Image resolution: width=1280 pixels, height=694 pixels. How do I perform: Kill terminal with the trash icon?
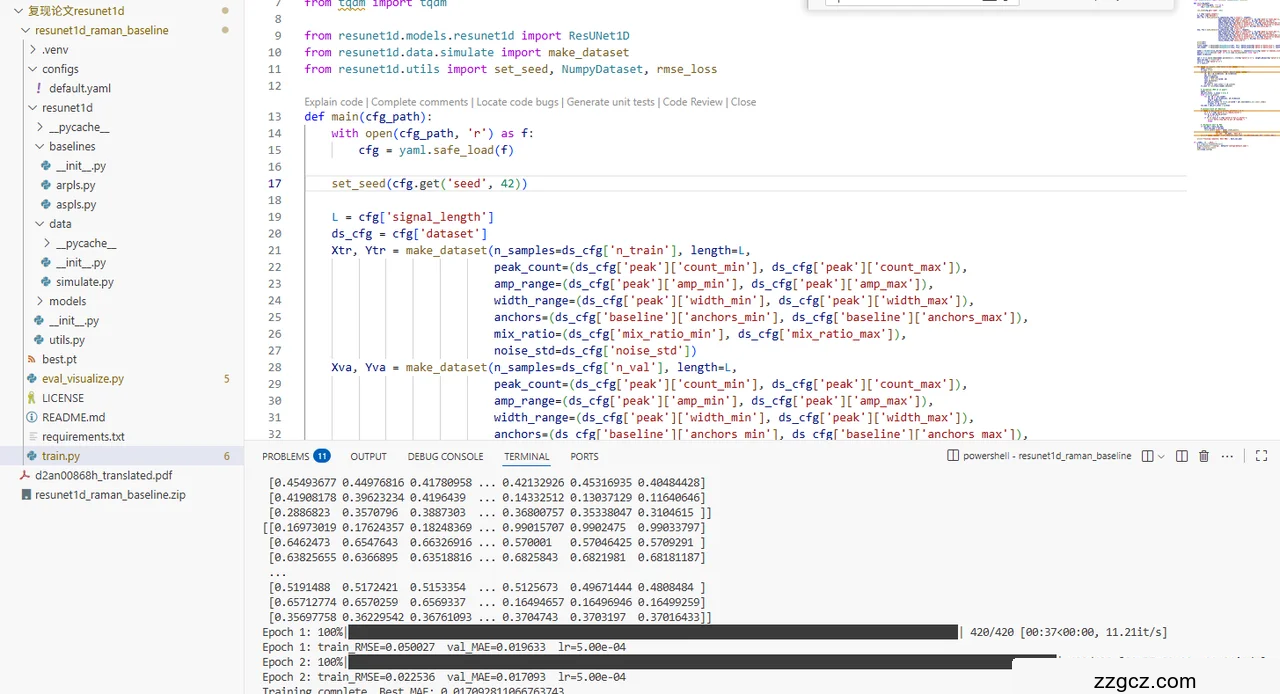click(x=1204, y=456)
